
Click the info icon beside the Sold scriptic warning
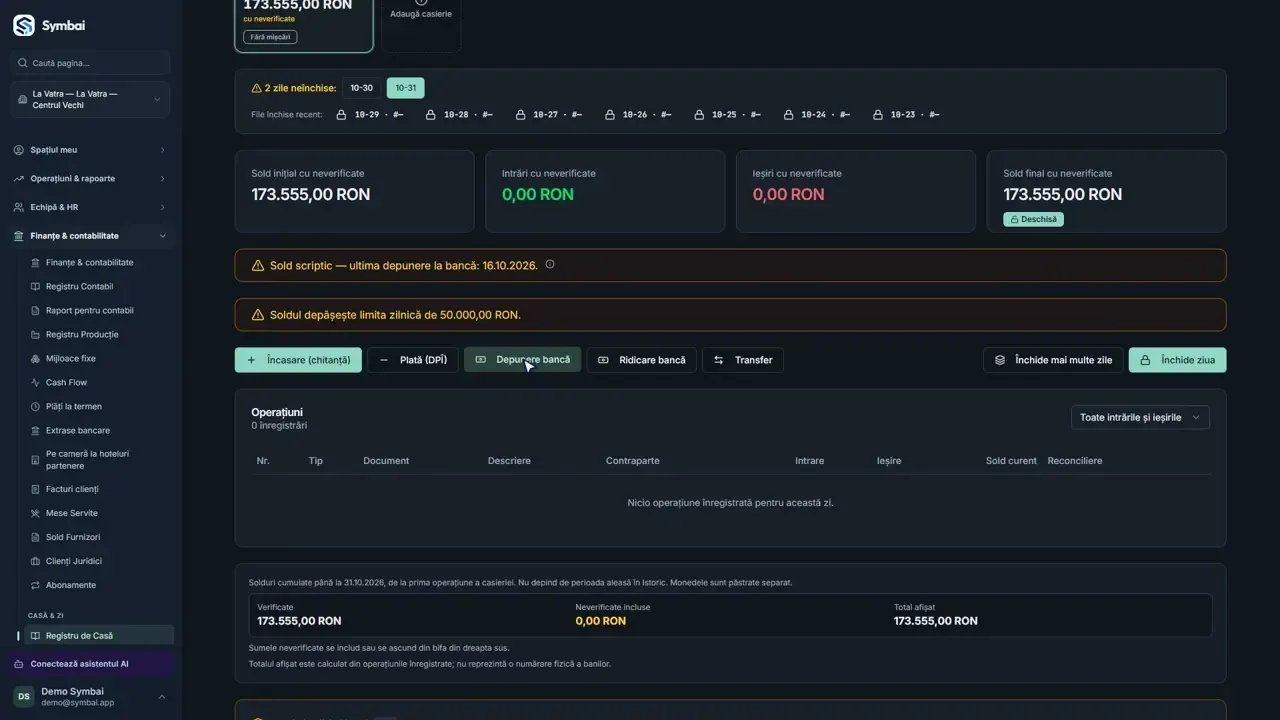click(550, 265)
